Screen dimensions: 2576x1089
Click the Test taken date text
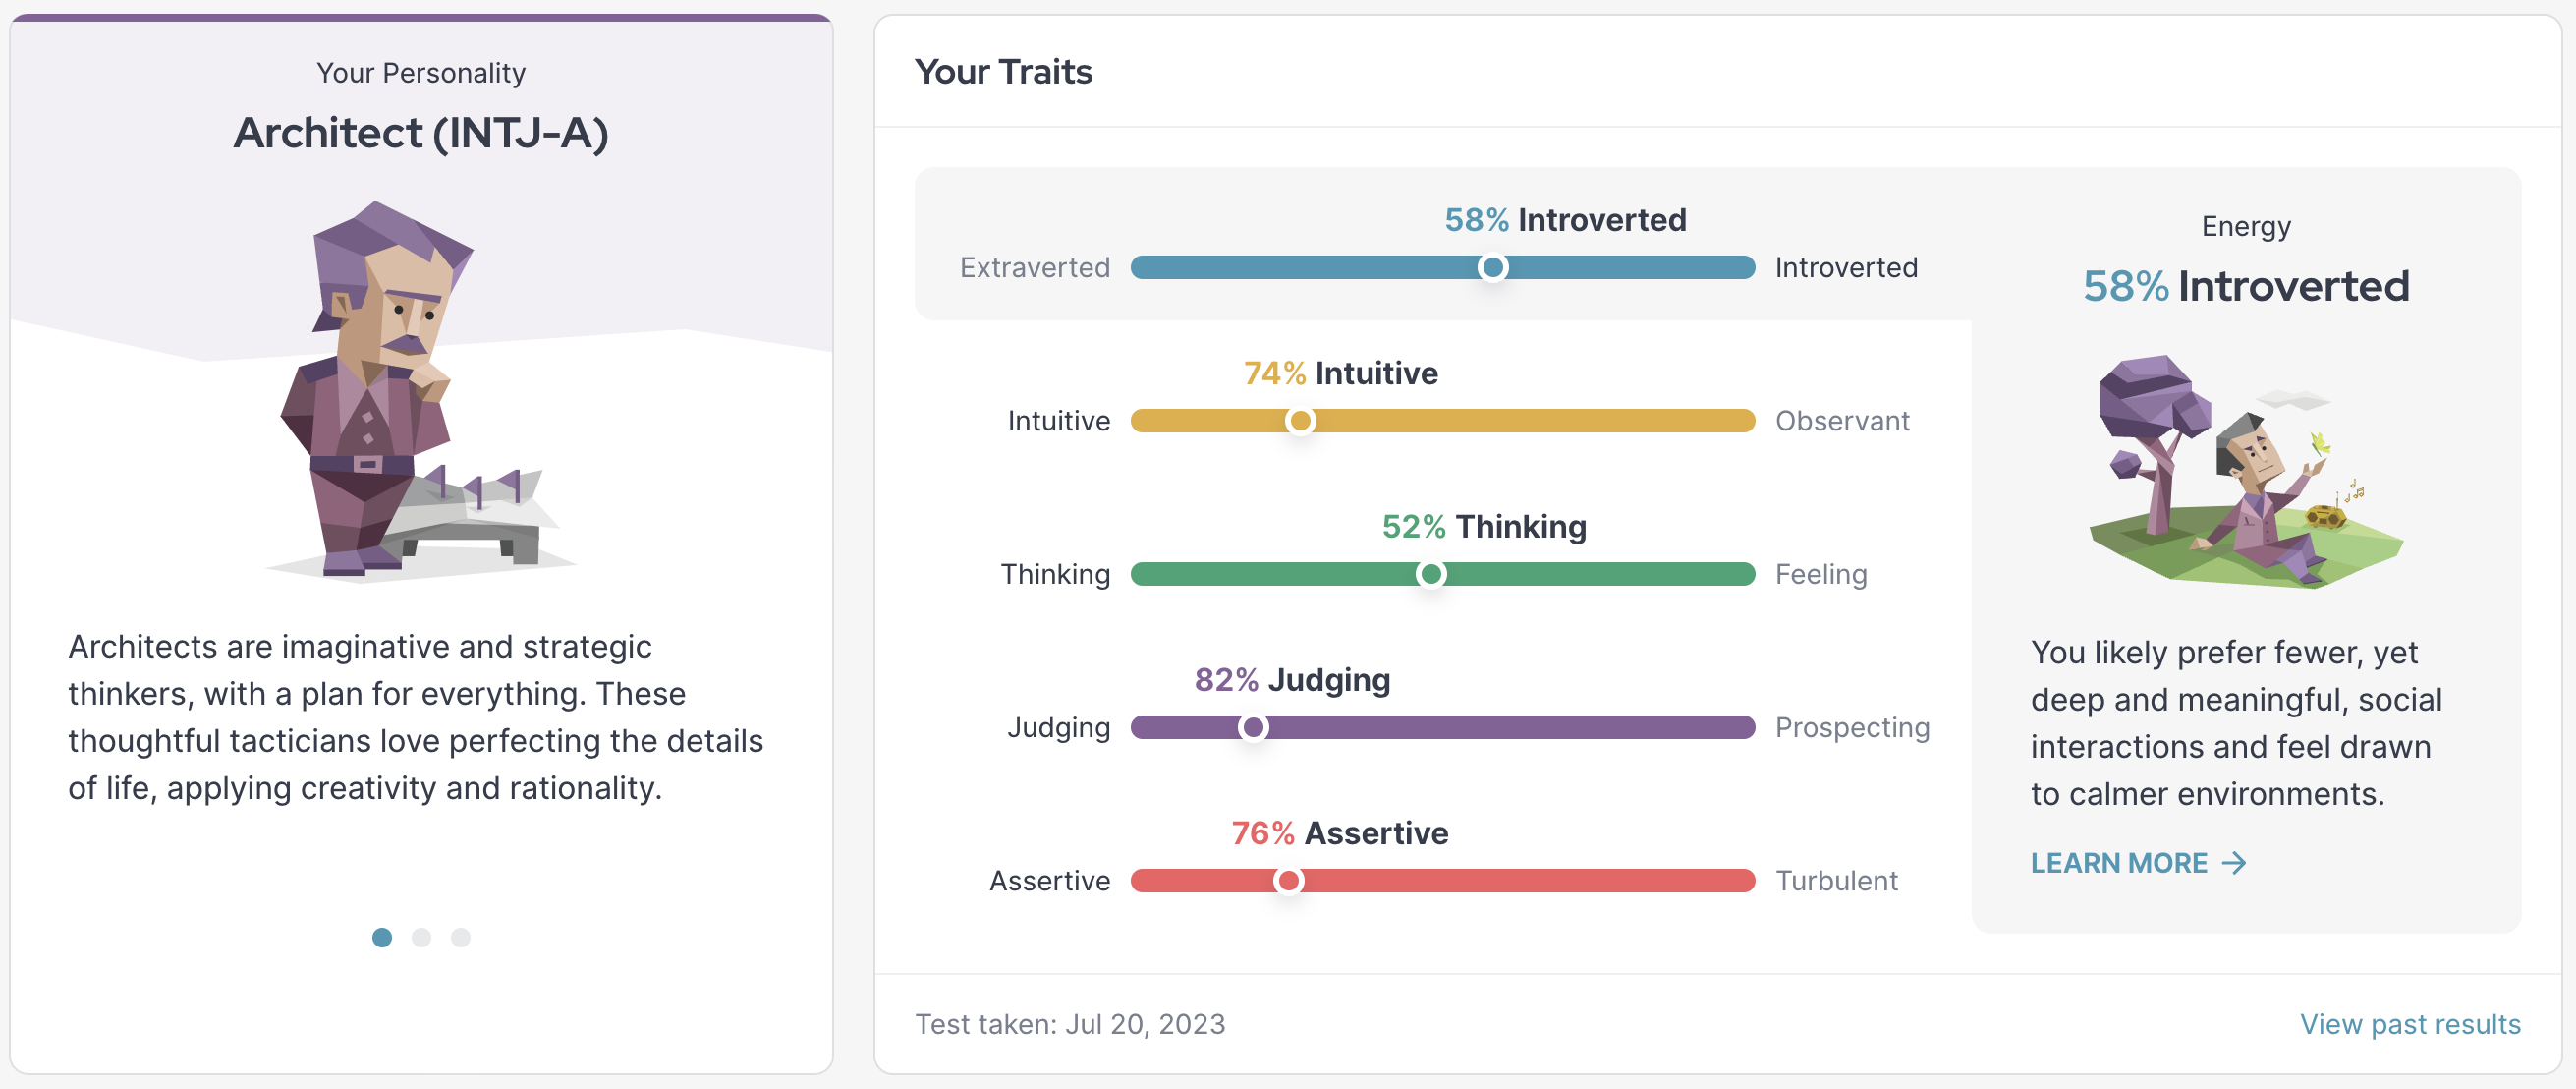coord(1070,1024)
